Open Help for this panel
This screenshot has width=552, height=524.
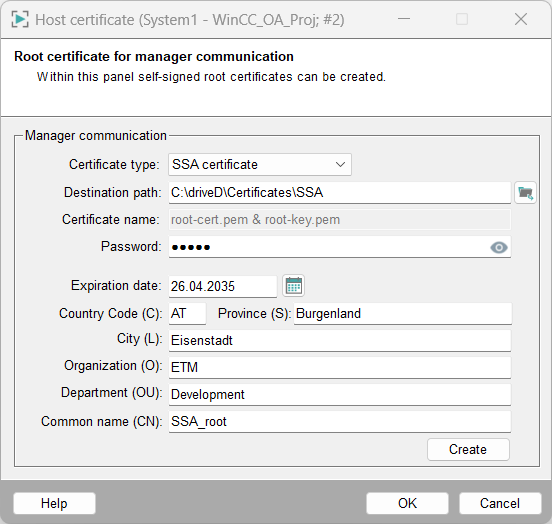(54, 503)
